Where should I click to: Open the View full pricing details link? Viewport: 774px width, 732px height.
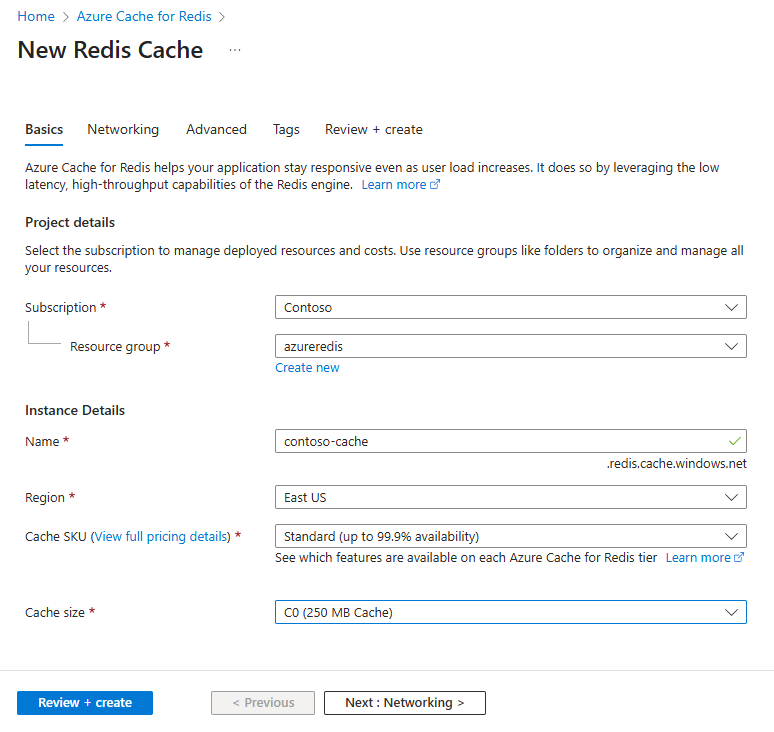click(x=161, y=537)
